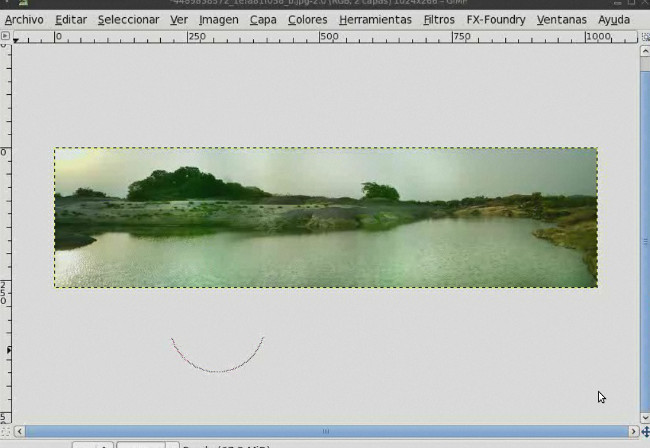Viewport: 650px width, 448px height.
Task: Click the navigation preview icon at bottom right
Action: tap(644, 432)
